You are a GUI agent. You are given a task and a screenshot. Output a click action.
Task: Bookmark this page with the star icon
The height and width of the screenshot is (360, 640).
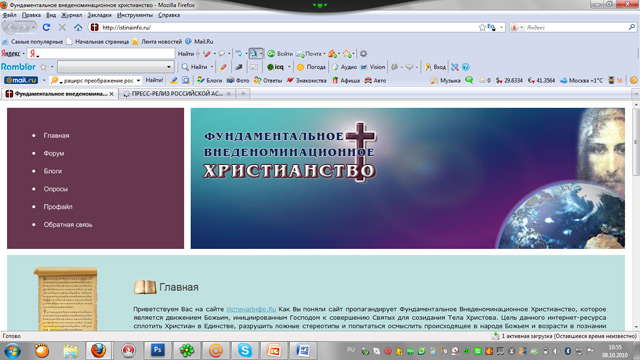coord(482,27)
